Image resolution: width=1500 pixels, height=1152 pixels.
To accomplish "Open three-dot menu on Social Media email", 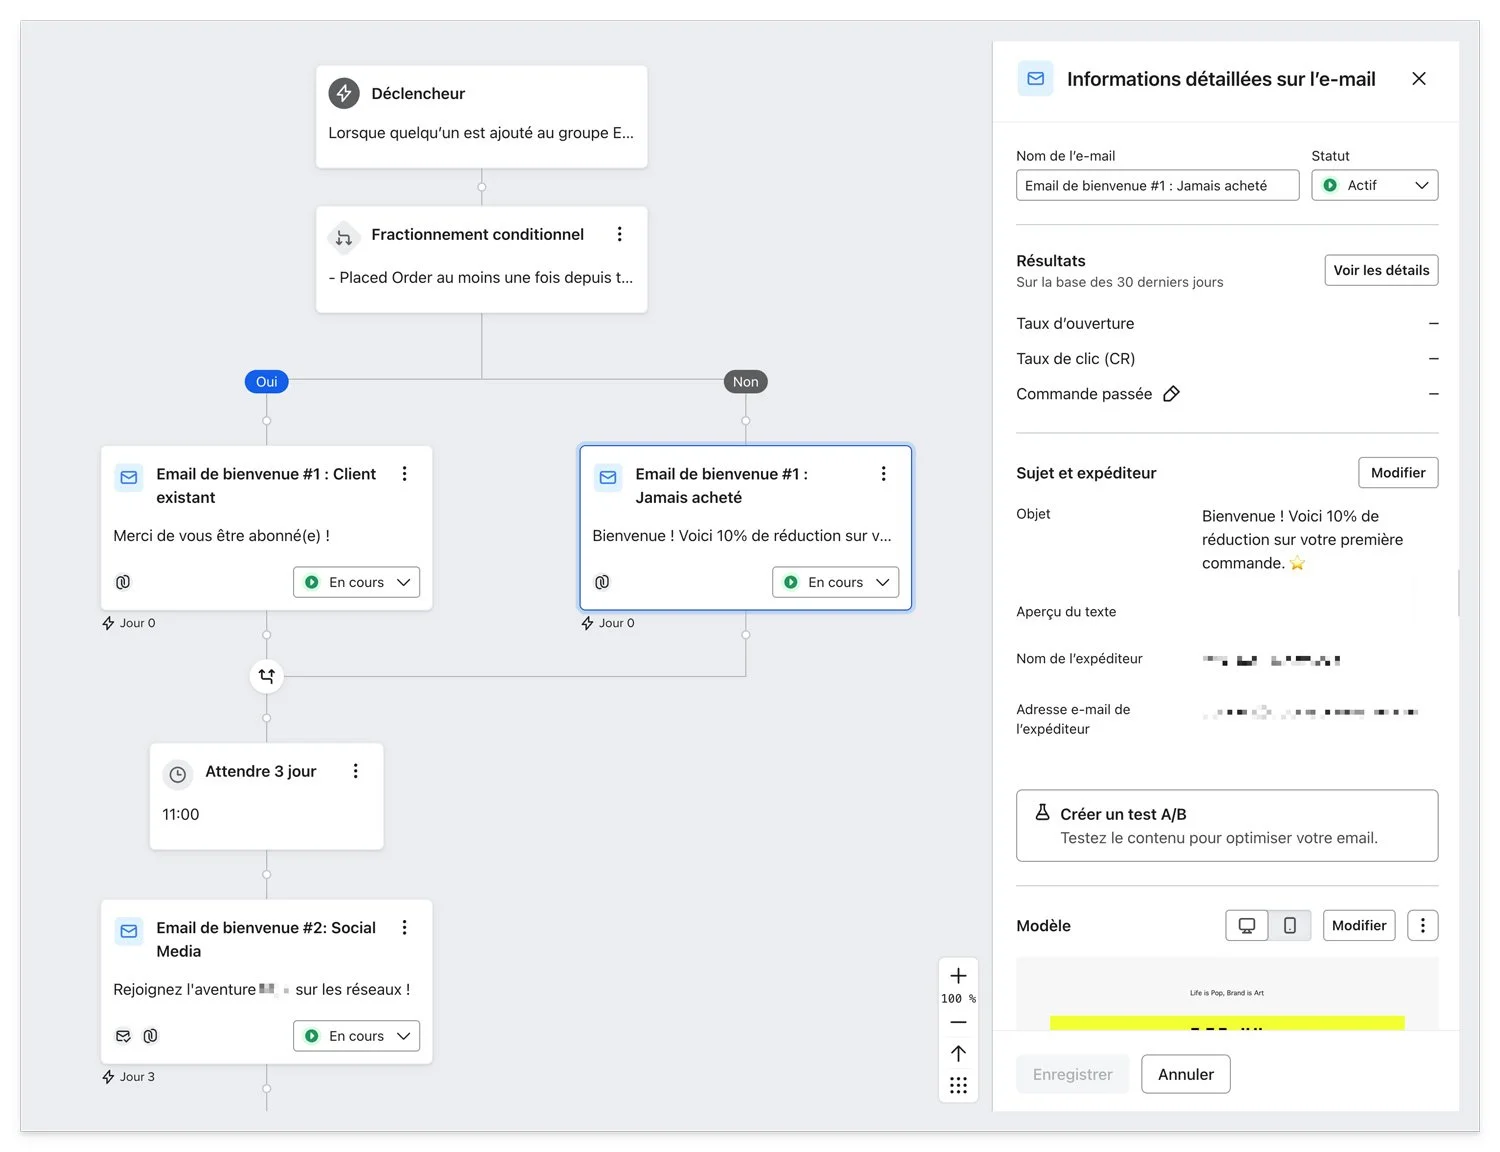I will coord(405,928).
